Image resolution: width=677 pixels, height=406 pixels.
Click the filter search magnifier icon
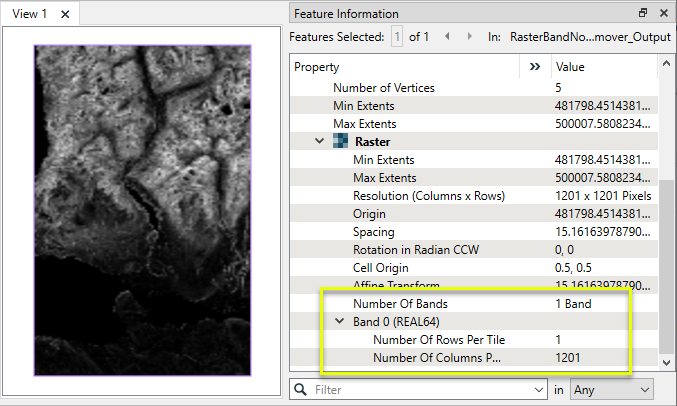click(300, 388)
